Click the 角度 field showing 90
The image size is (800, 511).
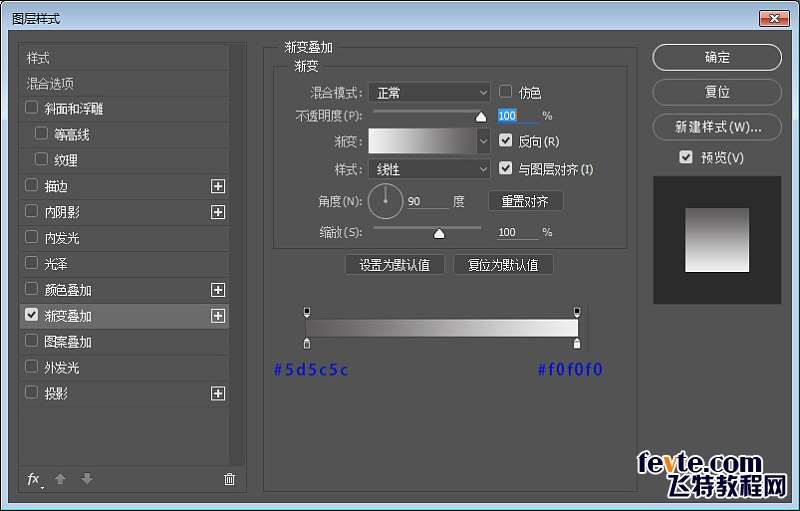pyautogui.click(x=428, y=201)
